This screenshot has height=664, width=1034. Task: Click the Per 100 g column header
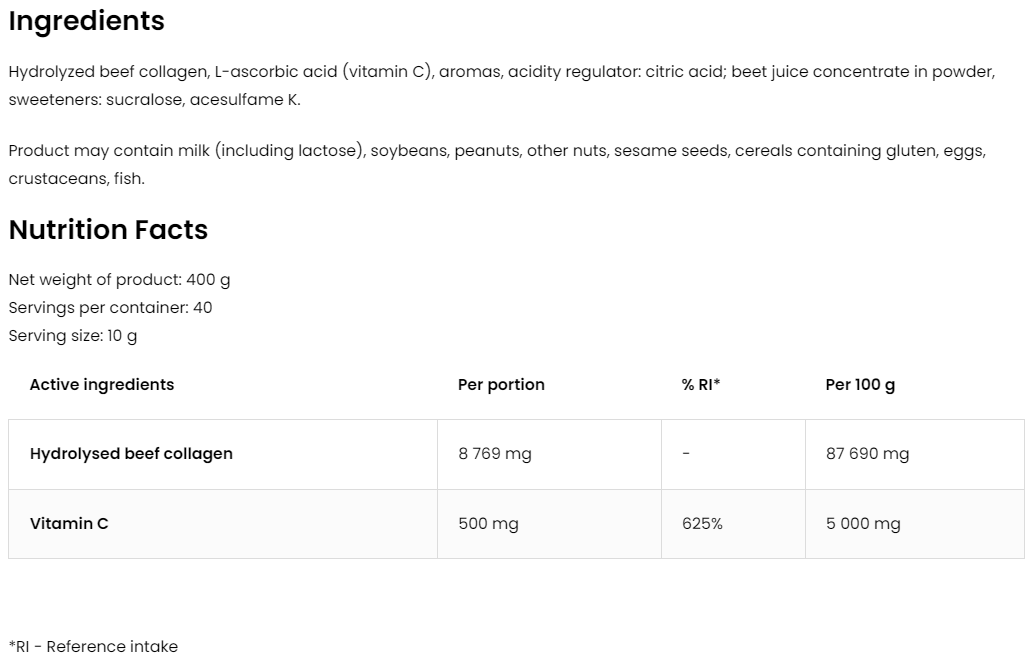point(860,385)
